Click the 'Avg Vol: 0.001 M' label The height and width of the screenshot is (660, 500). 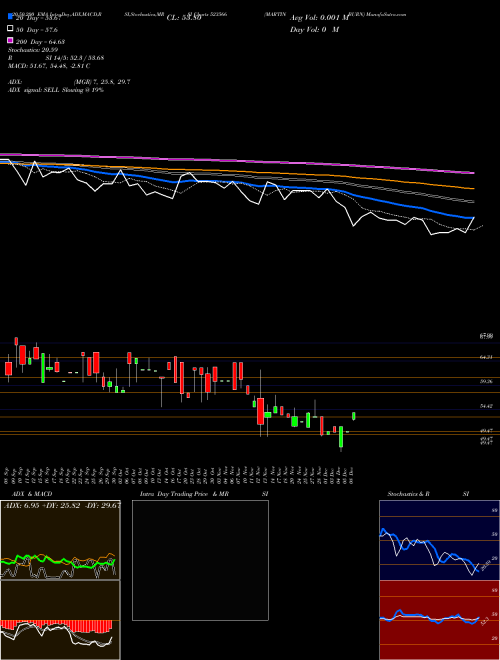(319, 18)
